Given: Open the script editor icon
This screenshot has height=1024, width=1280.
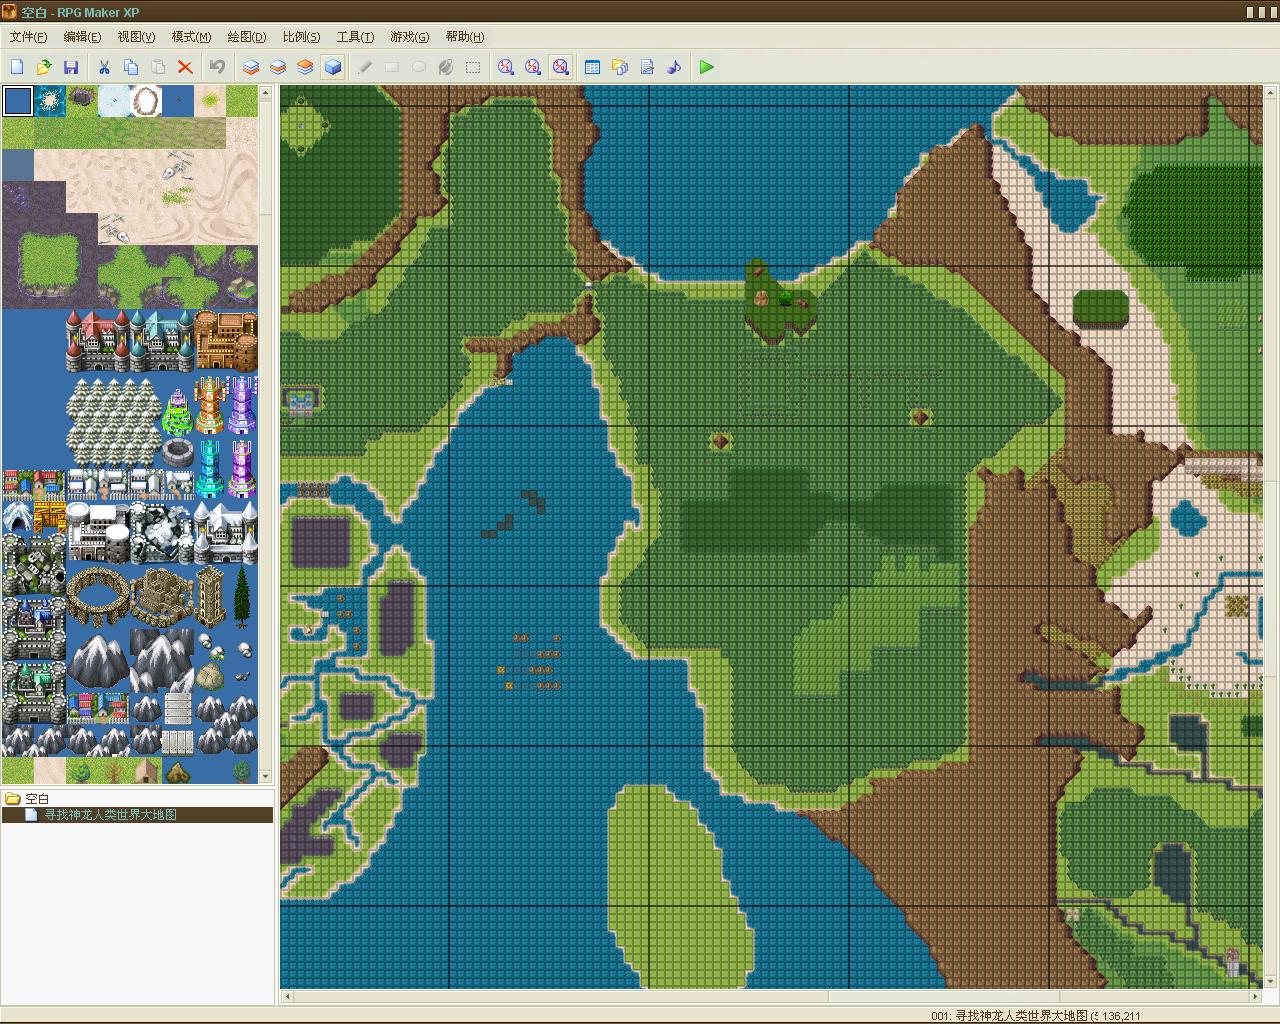Looking at the screenshot, I should [647, 67].
